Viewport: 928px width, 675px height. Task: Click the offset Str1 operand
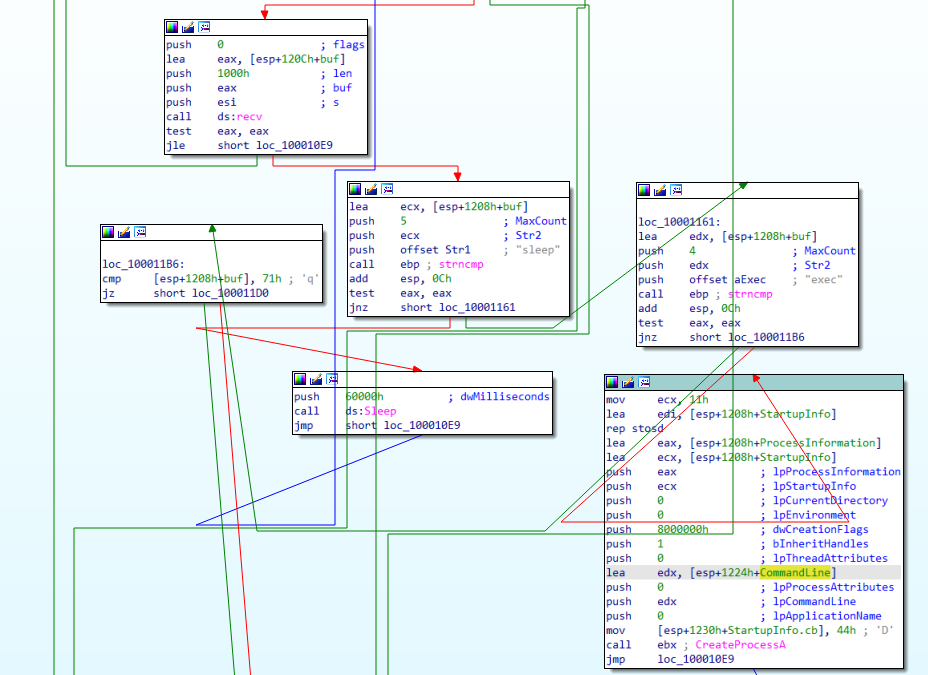point(435,250)
